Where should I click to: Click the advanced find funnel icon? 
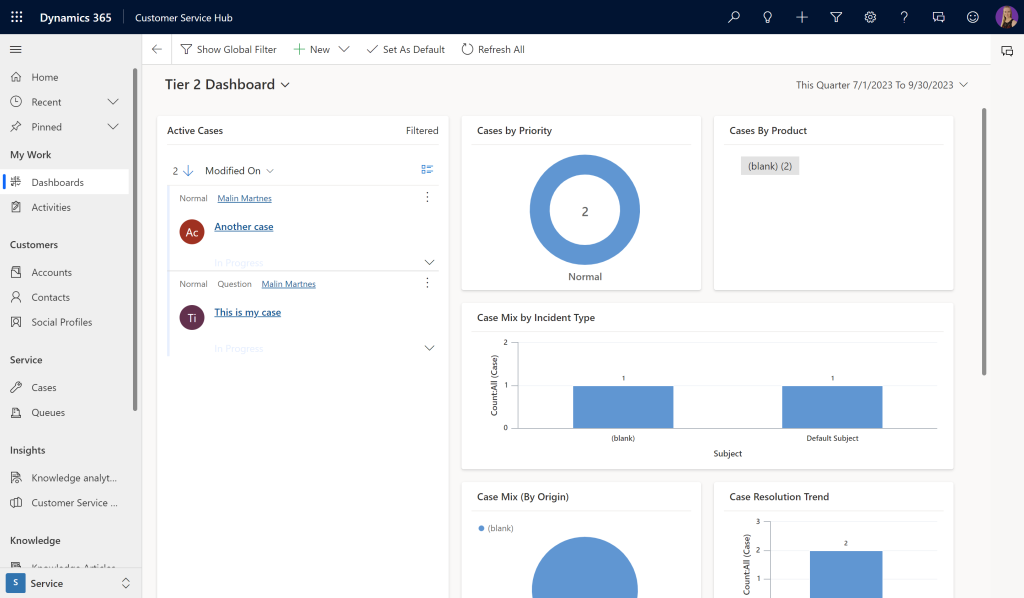[836, 17]
